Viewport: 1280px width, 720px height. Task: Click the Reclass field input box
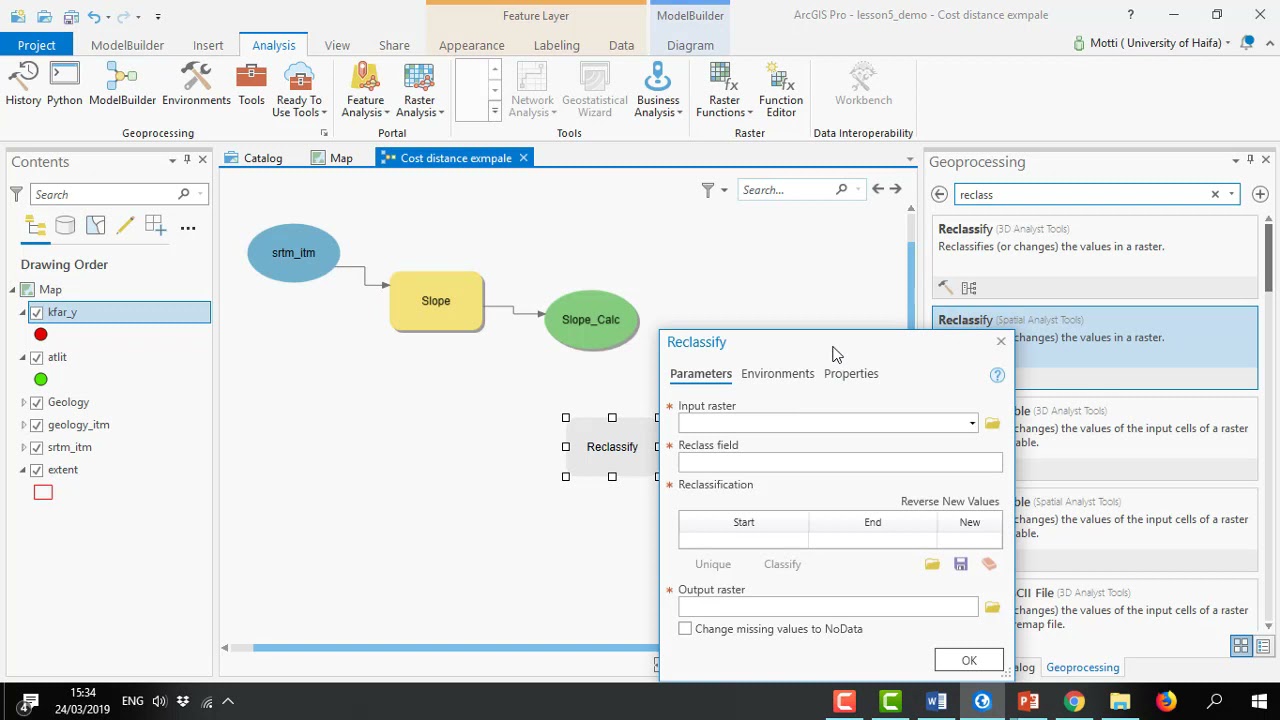point(840,463)
